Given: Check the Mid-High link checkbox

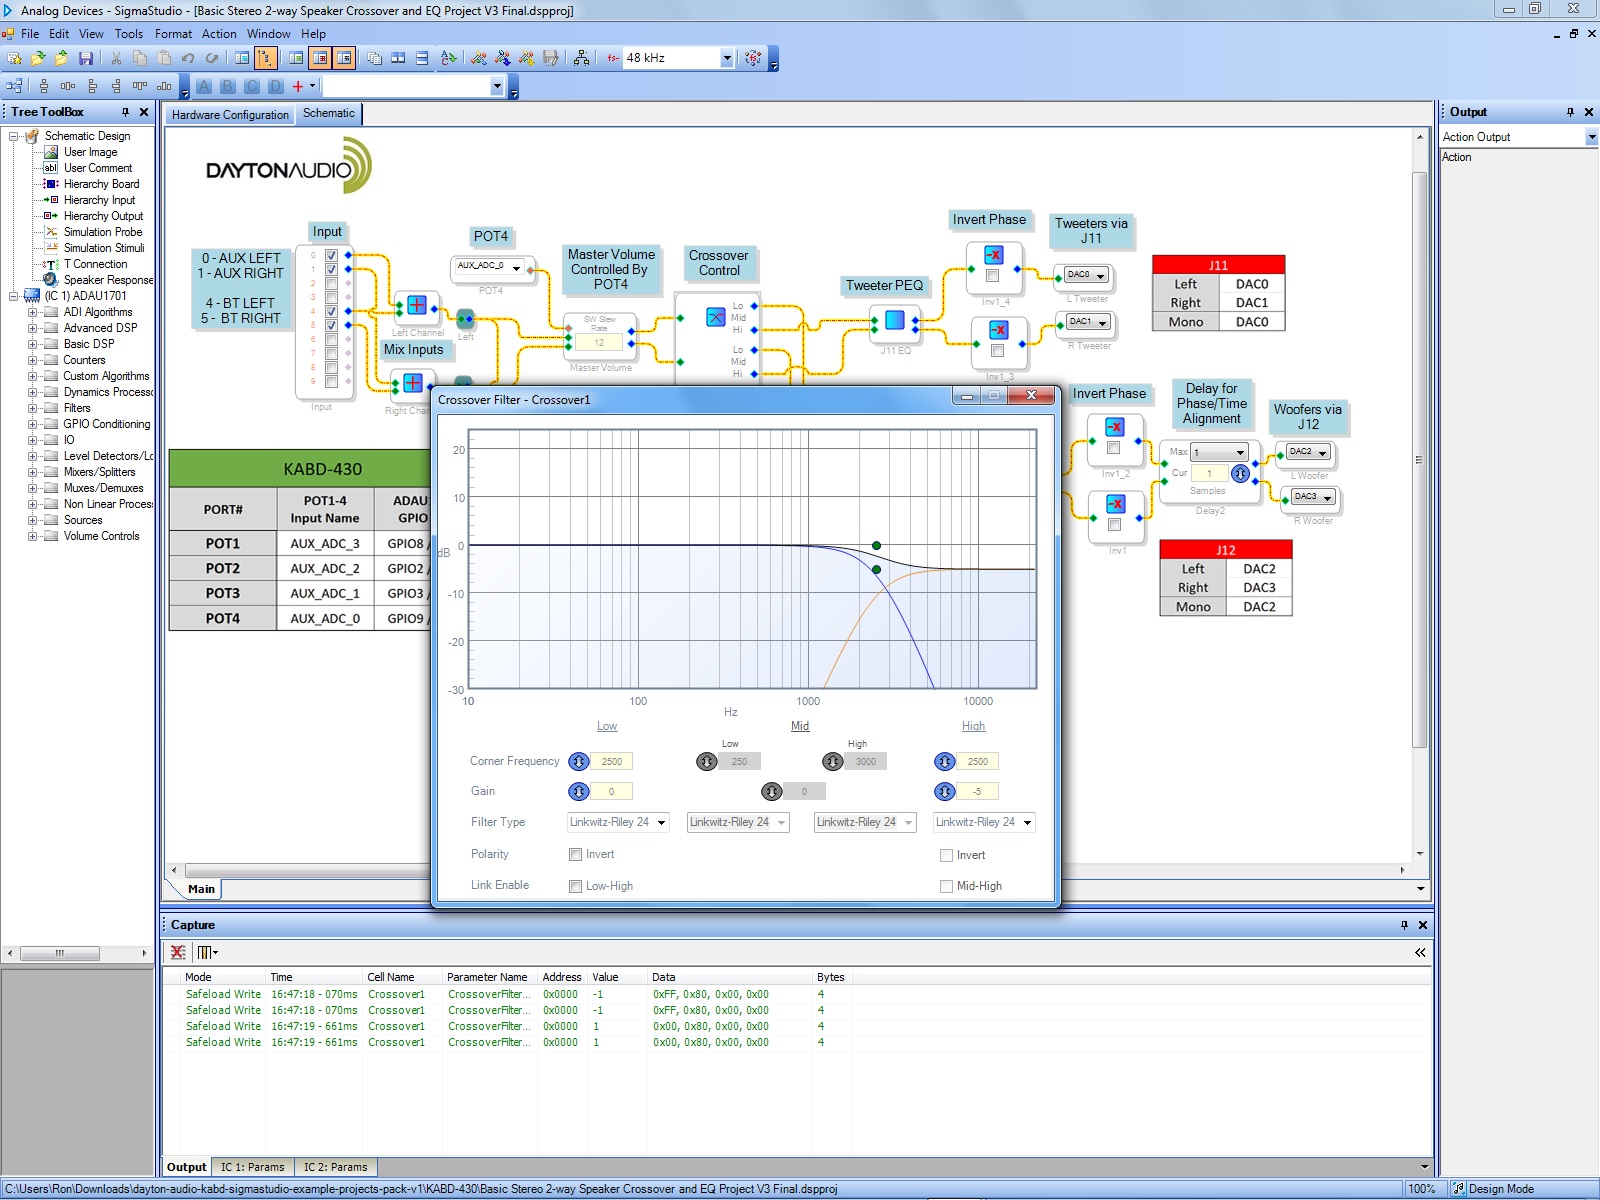Looking at the screenshot, I should click(x=946, y=886).
